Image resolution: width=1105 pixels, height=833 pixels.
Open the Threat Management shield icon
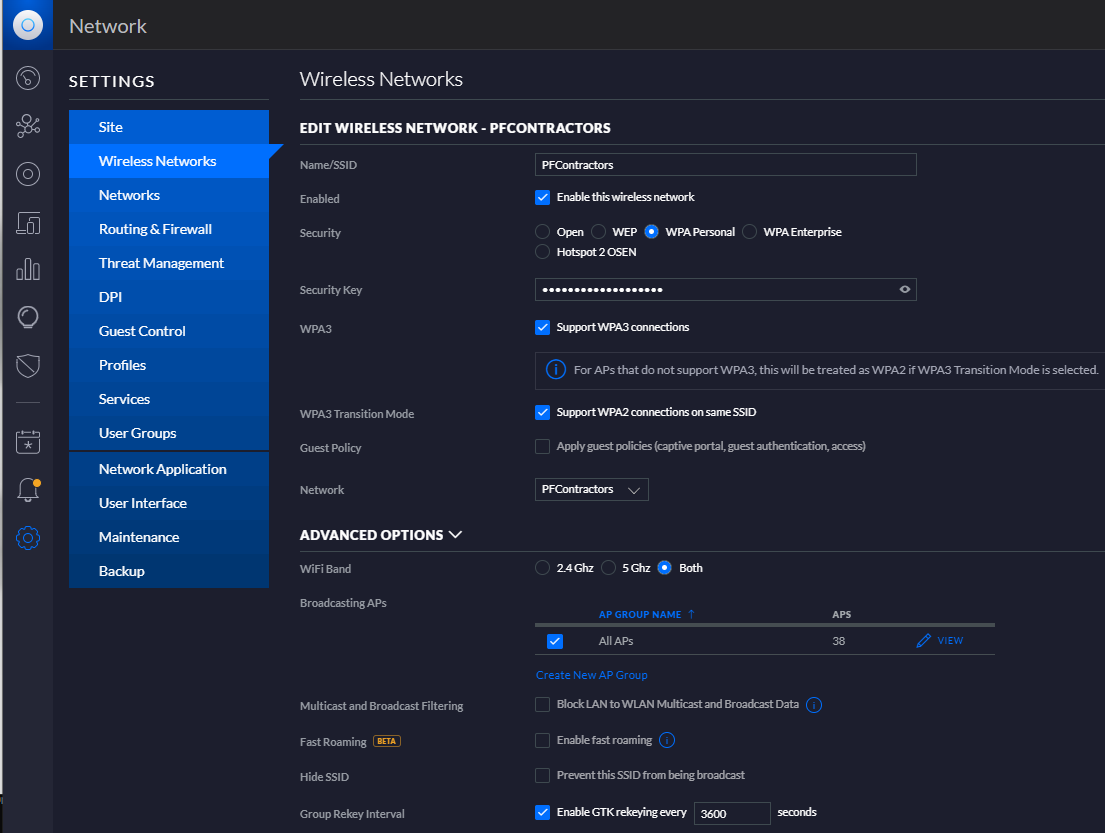click(28, 366)
